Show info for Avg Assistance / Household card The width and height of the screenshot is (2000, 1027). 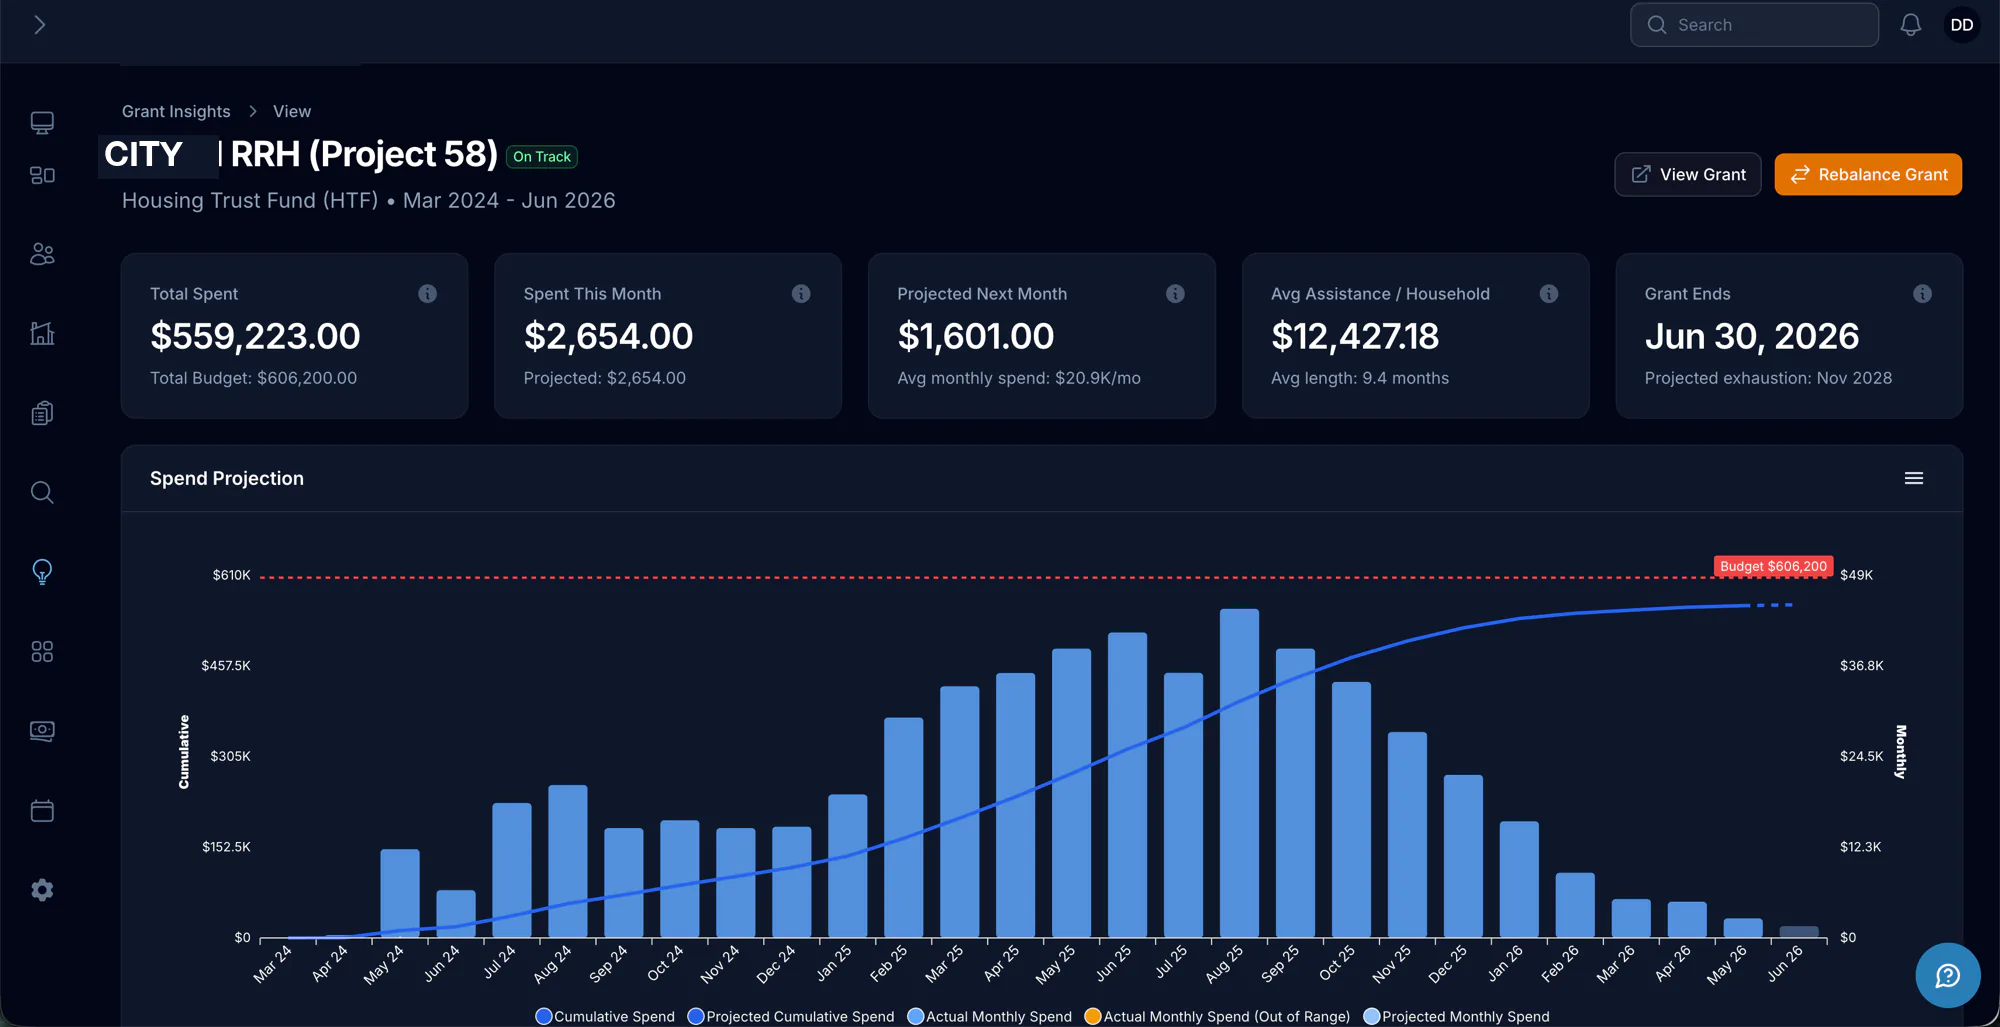click(x=1549, y=294)
